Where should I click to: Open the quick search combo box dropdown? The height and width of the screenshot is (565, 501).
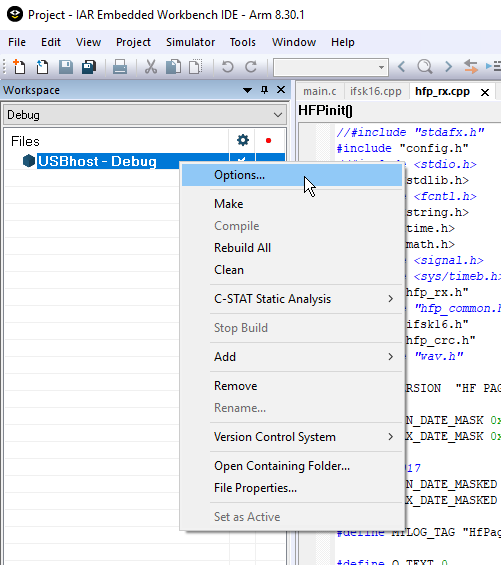[381, 67]
